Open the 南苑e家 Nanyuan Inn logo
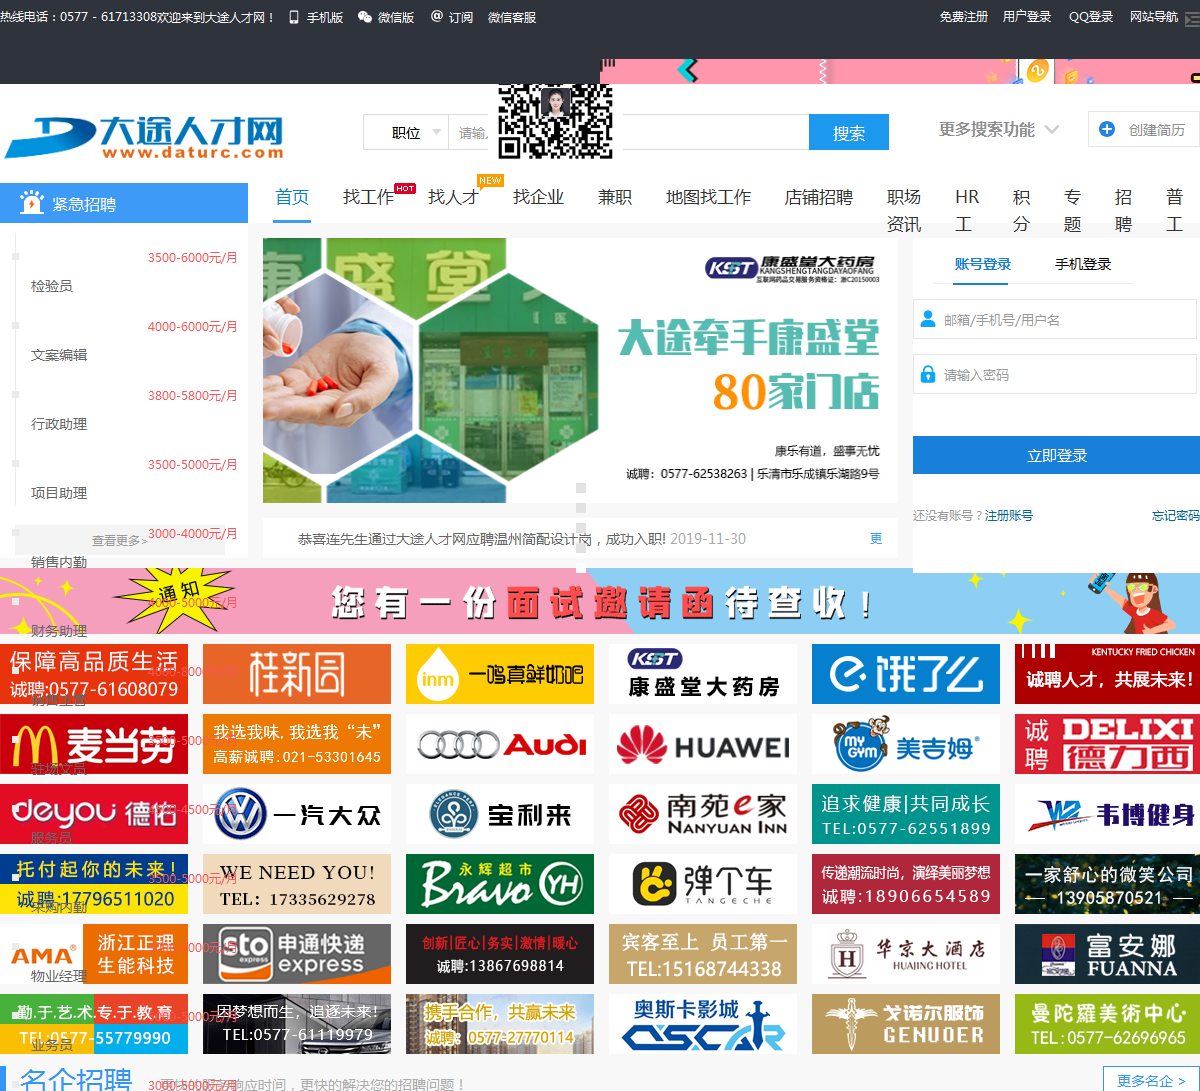Image resolution: width=1200 pixels, height=1091 pixels. (x=703, y=814)
